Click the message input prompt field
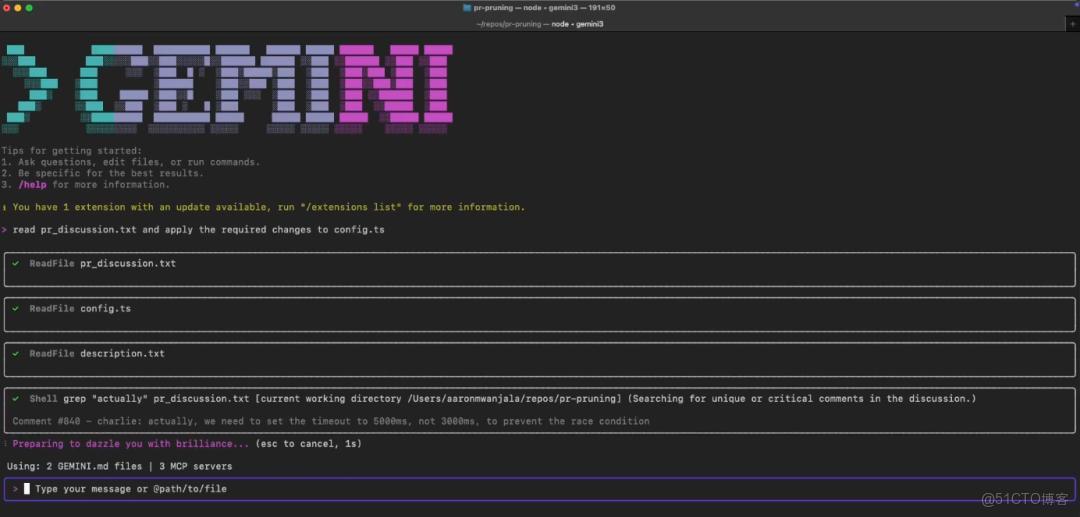Viewport: 1080px width, 517px height. point(539,489)
